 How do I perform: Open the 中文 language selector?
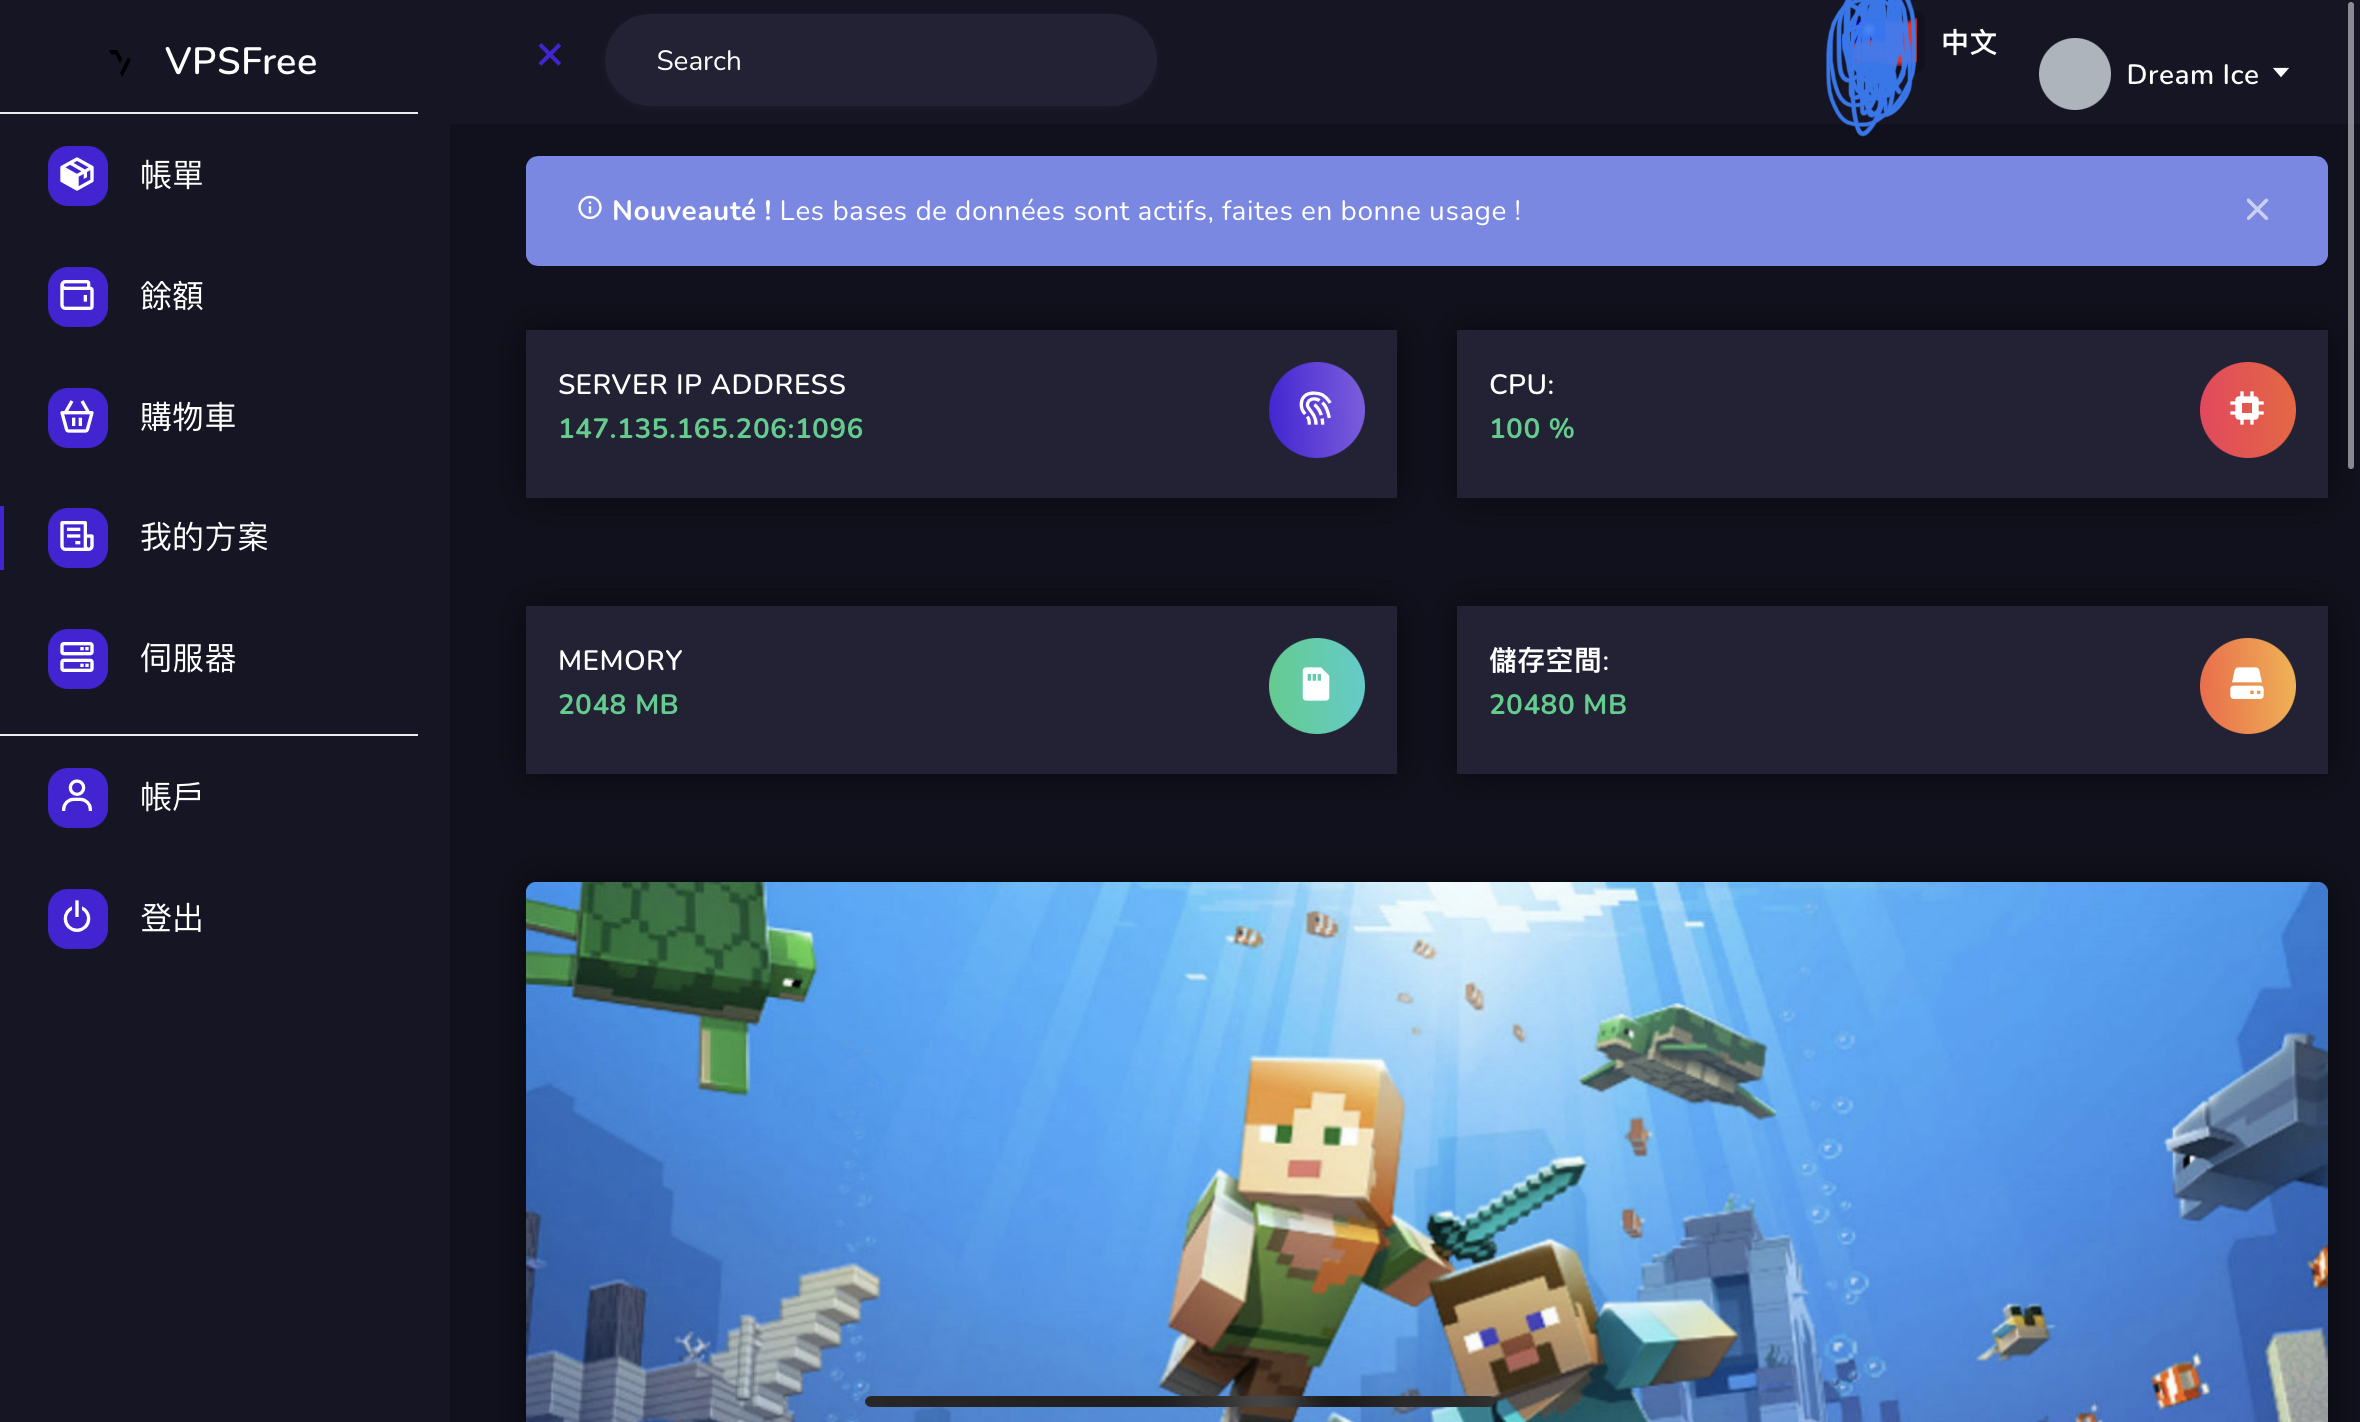pyautogui.click(x=1969, y=43)
